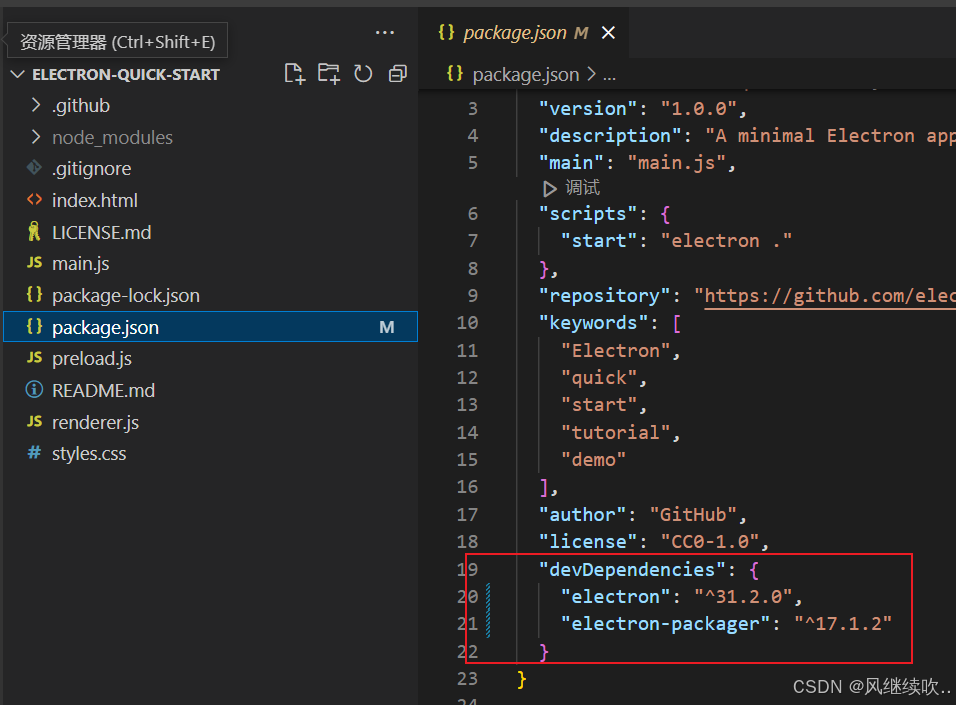This screenshot has width=956, height=705.
Task: Expand the .github folder
Action: [x=80, y=105]
